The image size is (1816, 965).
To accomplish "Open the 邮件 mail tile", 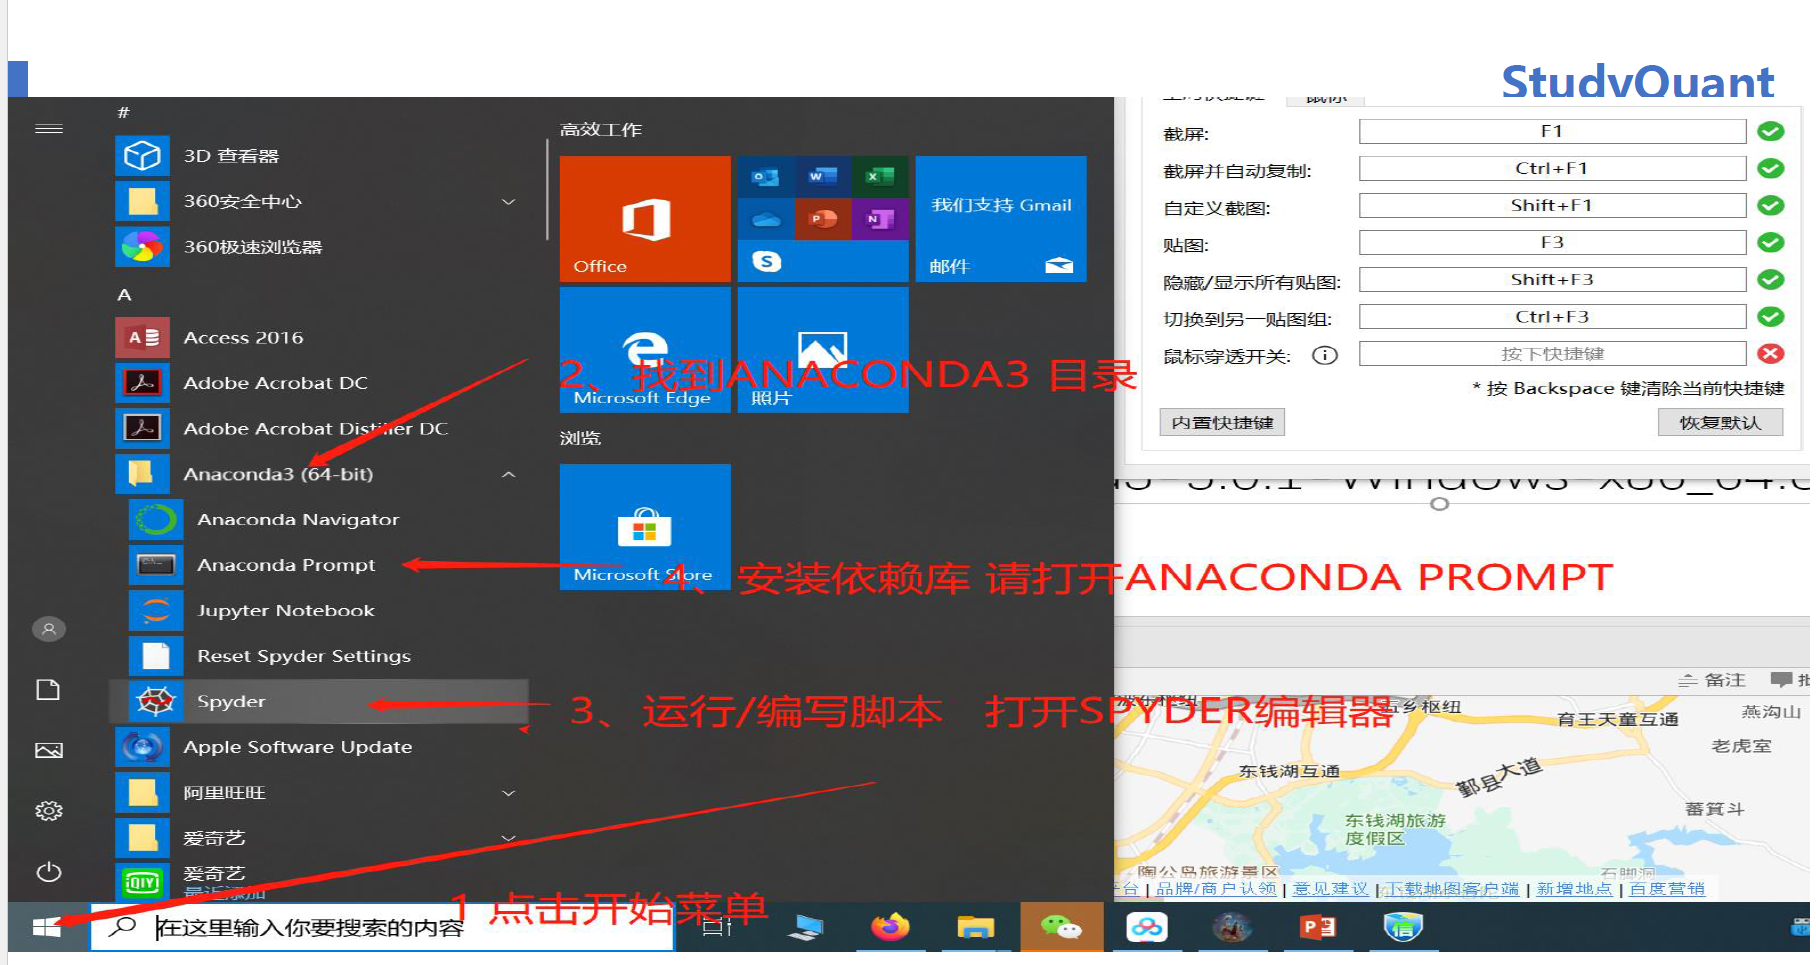I will tap(1001, 219).
